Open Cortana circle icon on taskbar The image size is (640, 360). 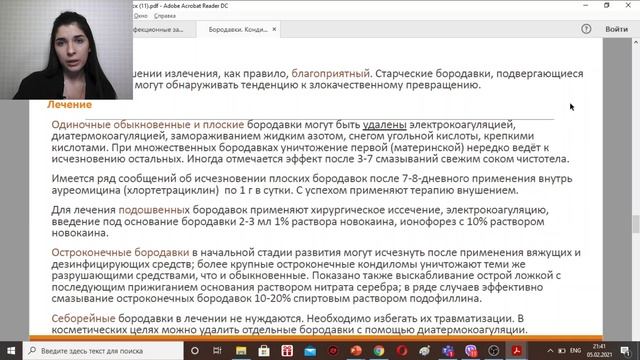(x=195, y=351)
